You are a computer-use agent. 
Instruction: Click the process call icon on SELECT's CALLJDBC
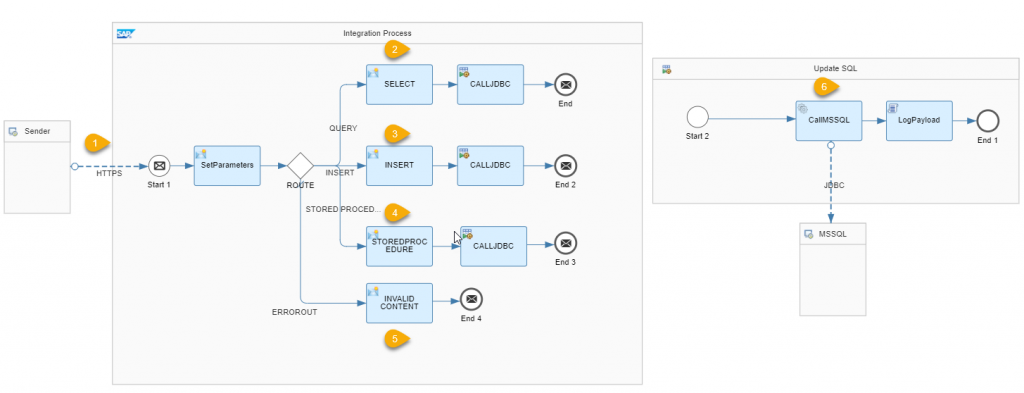(464, 72)
